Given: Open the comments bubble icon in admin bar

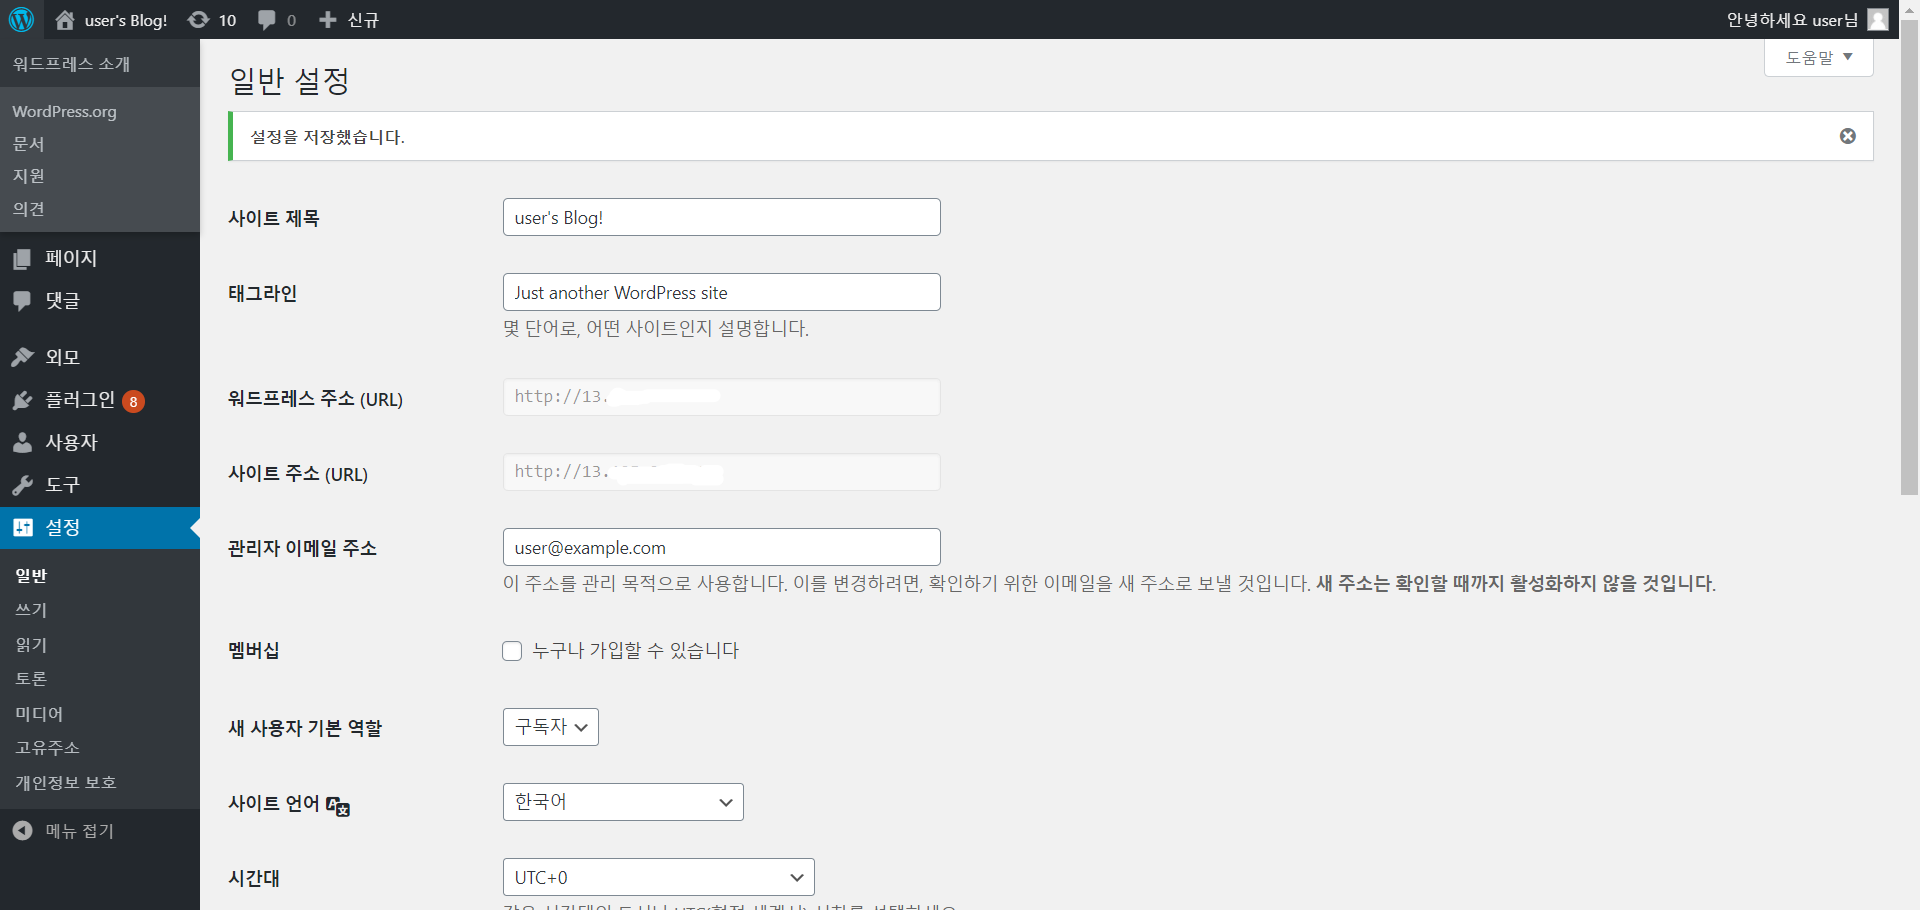Looking at the screenshot, I should coord(267,20).
